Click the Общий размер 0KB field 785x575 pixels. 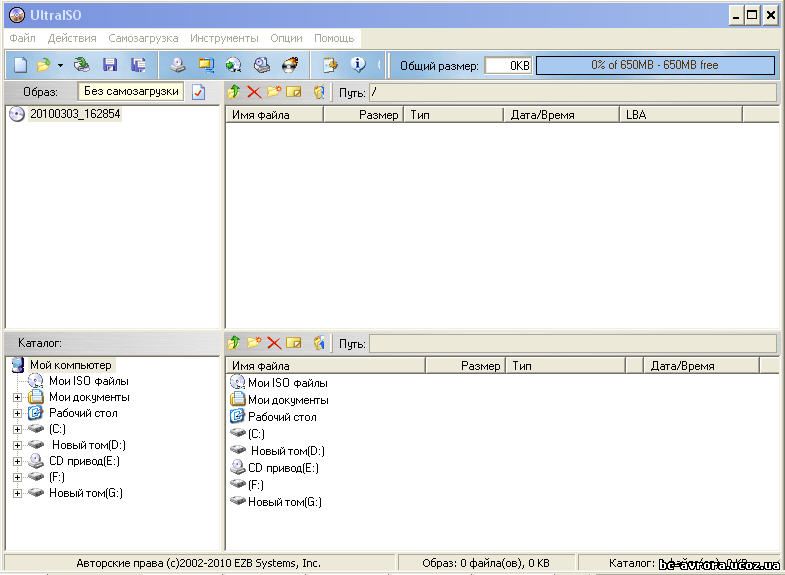tap(508, 66)
